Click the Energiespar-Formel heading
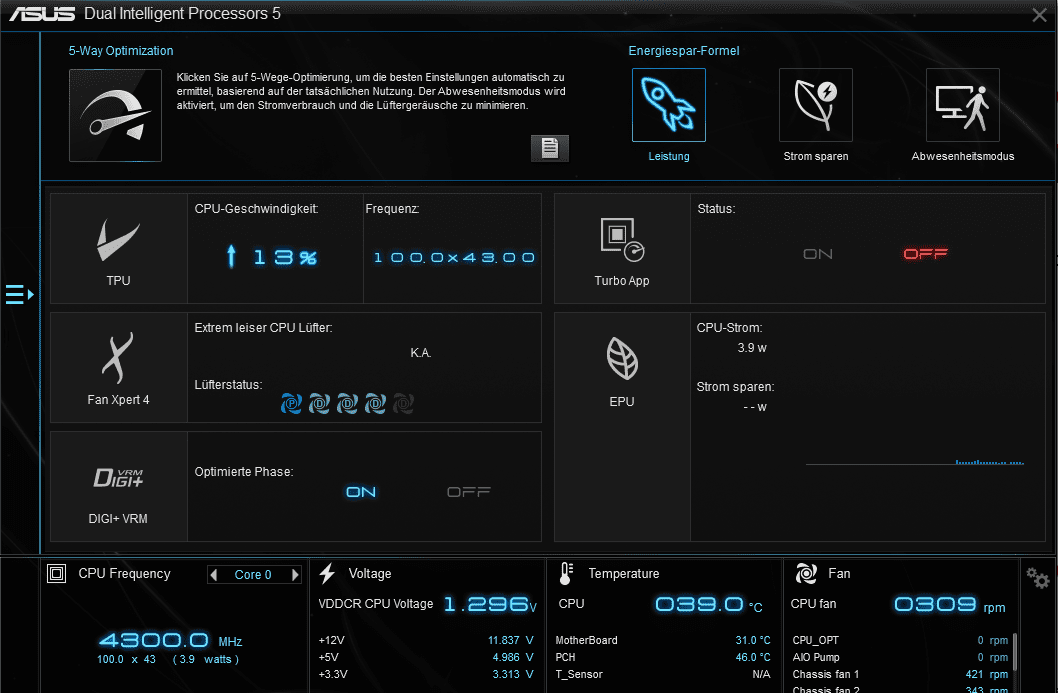Viewport: 1058px width, 693px height. point(684,51)
